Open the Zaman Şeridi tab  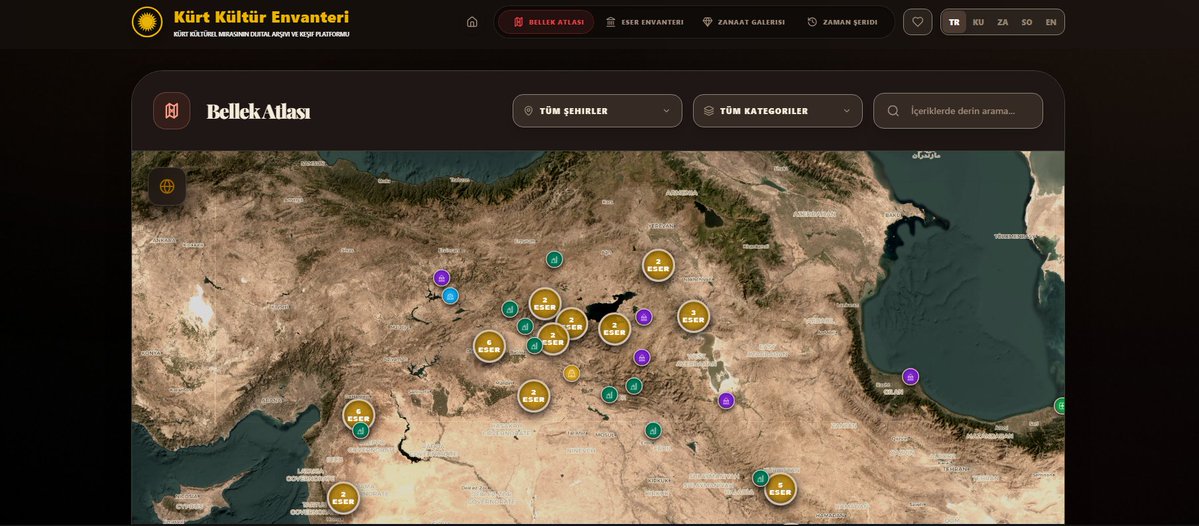click(843, 22)
